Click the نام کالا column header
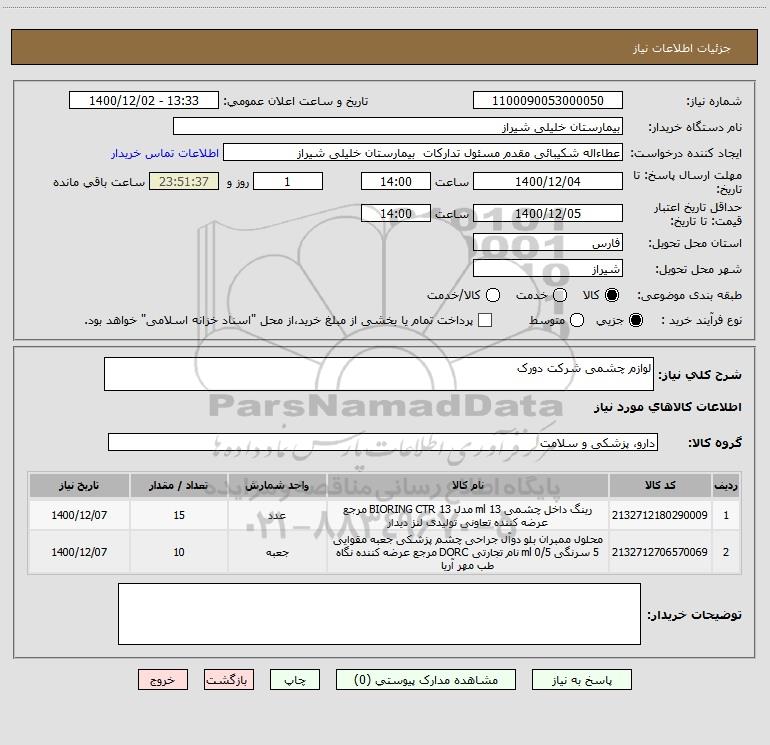The height and width of the screenshot is (745, 770). click(x=468, y=485)
